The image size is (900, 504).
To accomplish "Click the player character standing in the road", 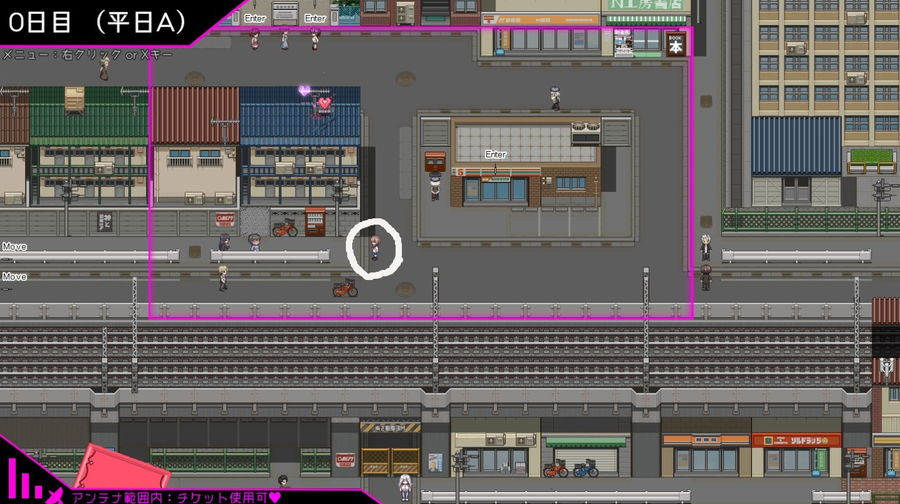I will 374,248.
